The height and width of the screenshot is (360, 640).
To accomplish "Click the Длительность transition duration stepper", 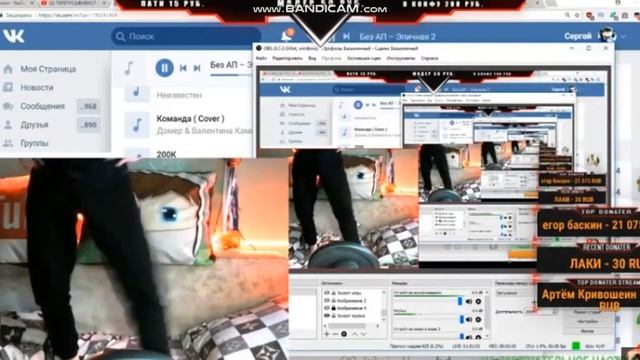I will [554, 311].
